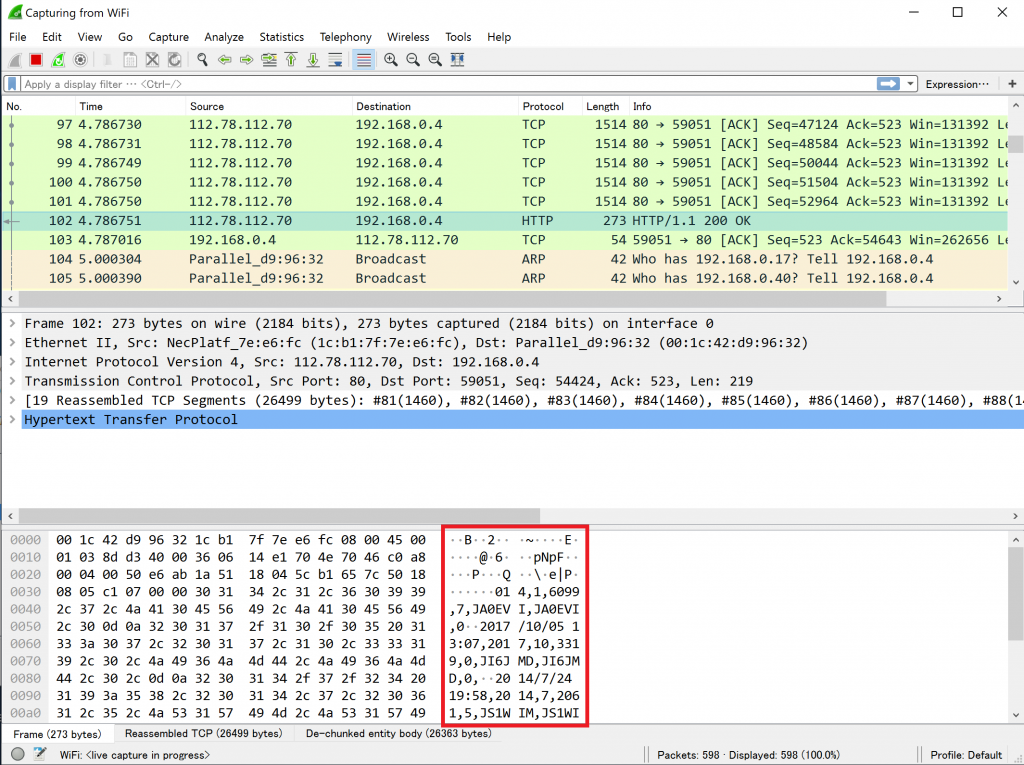Apply the display filter arrow button
The width and height of the screenshot is (1024, 765).
pos(888,84)
